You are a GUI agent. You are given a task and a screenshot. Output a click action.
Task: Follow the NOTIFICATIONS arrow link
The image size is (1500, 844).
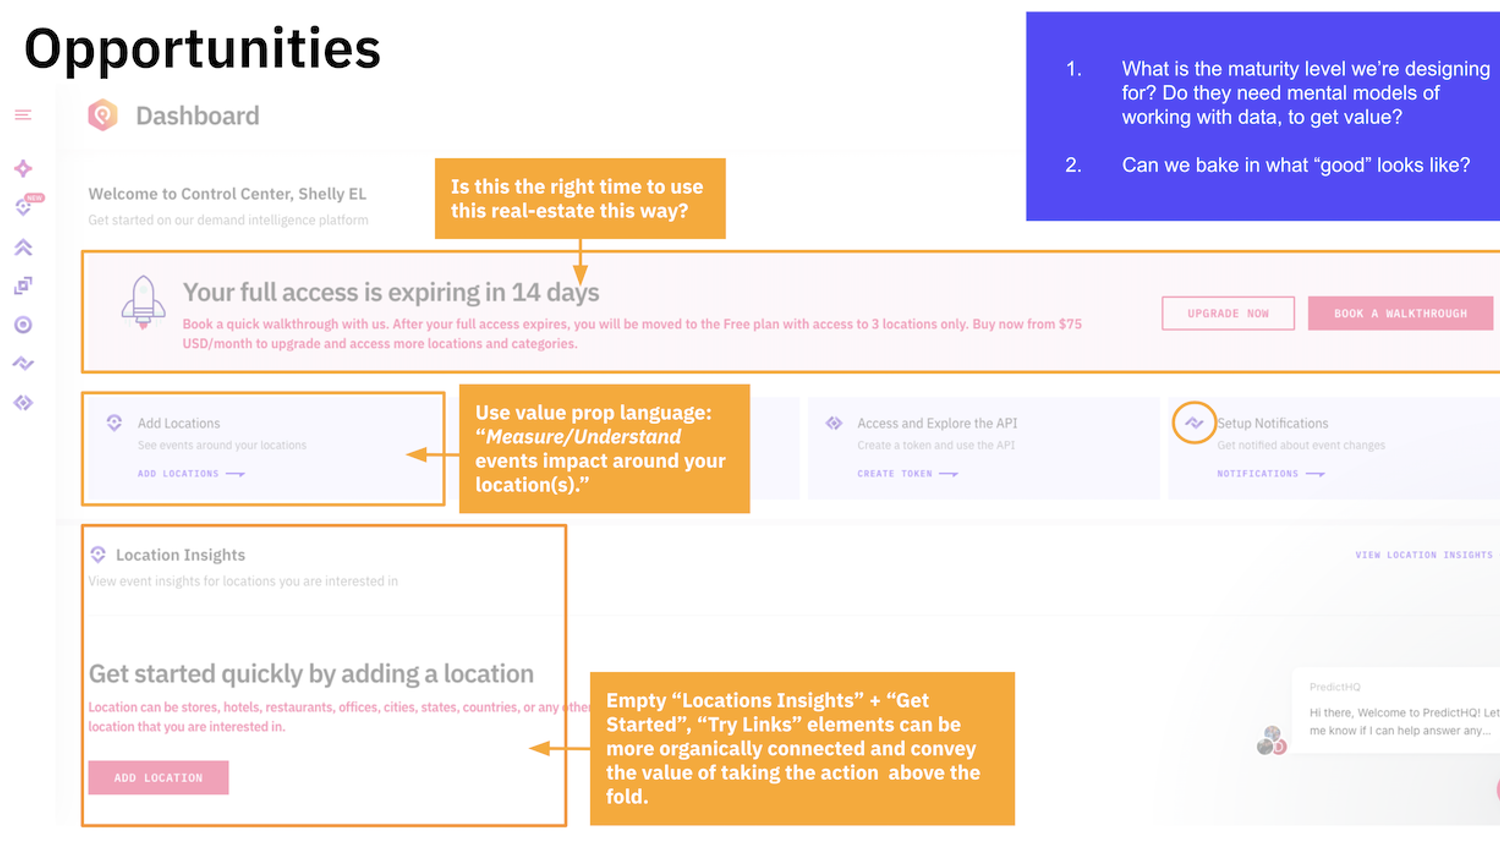pyautogui.click(x=1271, y=474)
